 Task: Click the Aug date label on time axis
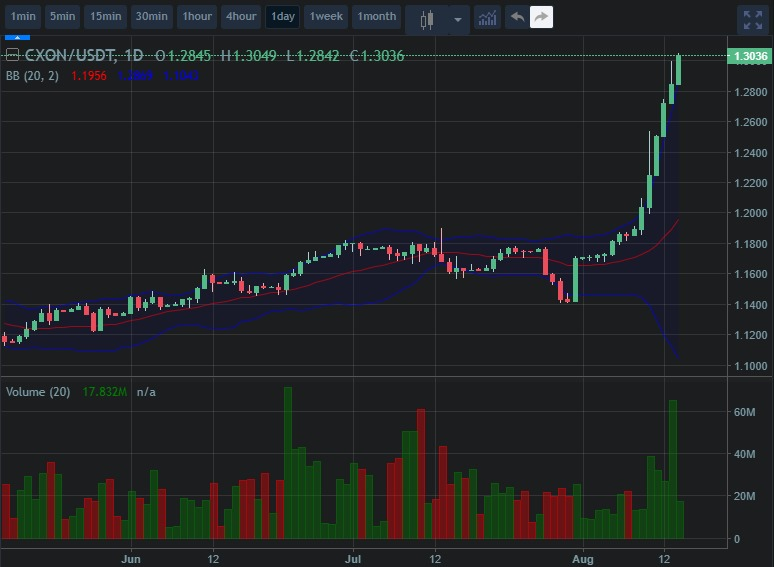(583, 559)
